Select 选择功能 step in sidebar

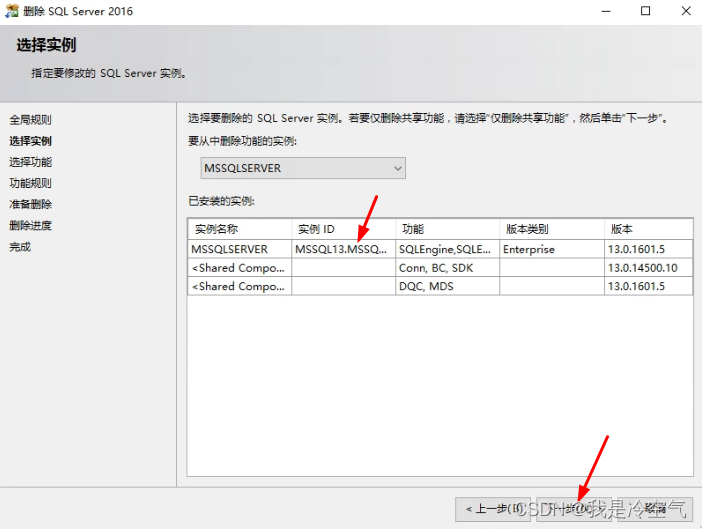[30, 162]
